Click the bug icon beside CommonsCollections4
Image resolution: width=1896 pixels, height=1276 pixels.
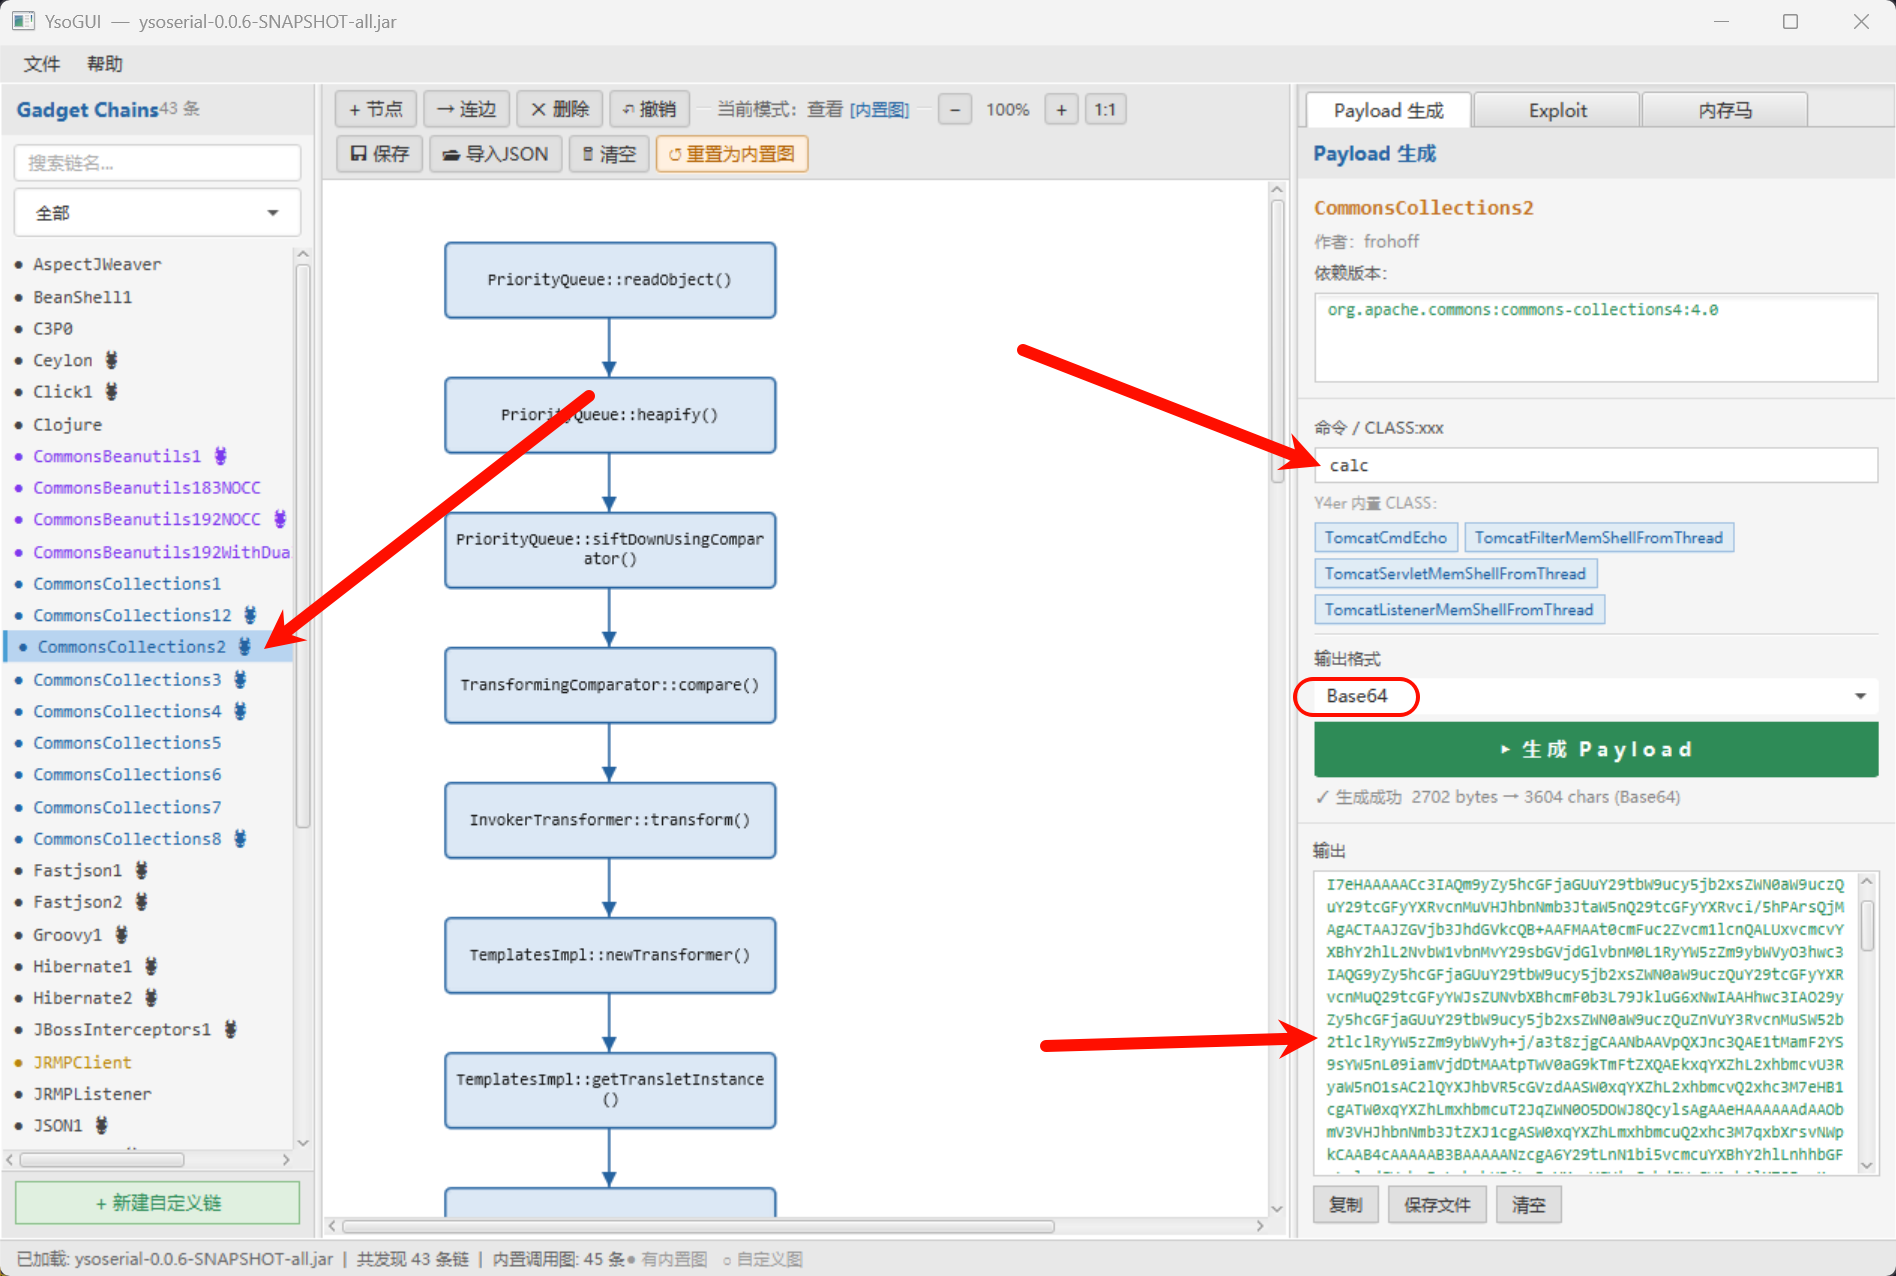(240, 711)
